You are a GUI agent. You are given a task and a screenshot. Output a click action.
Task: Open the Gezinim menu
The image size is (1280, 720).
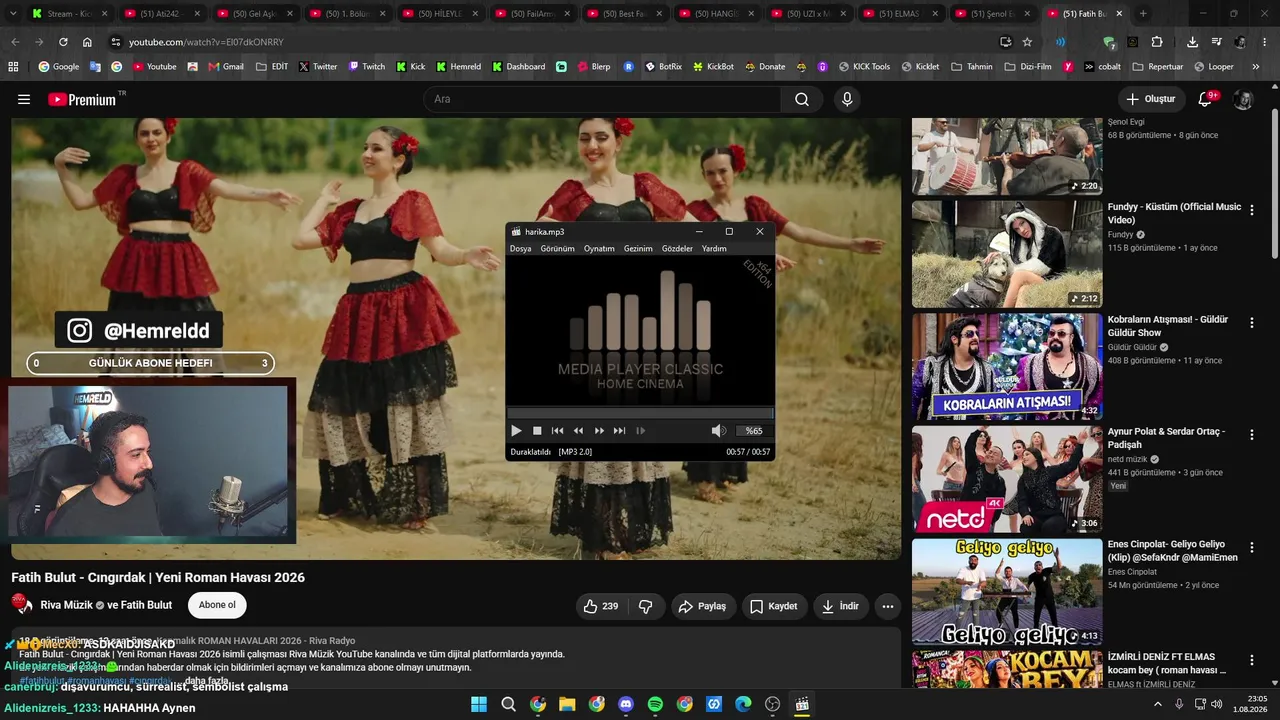638,249
